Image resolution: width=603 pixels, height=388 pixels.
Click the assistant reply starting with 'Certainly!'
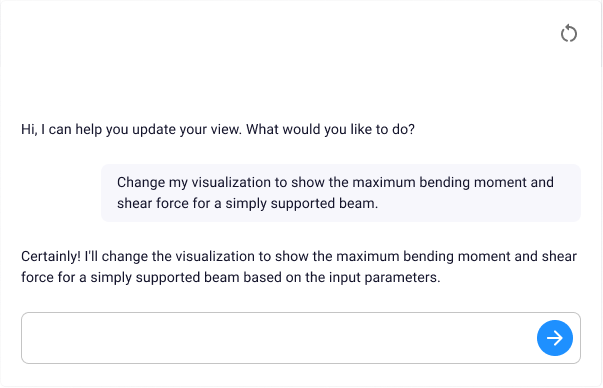(x=299, y=266)
